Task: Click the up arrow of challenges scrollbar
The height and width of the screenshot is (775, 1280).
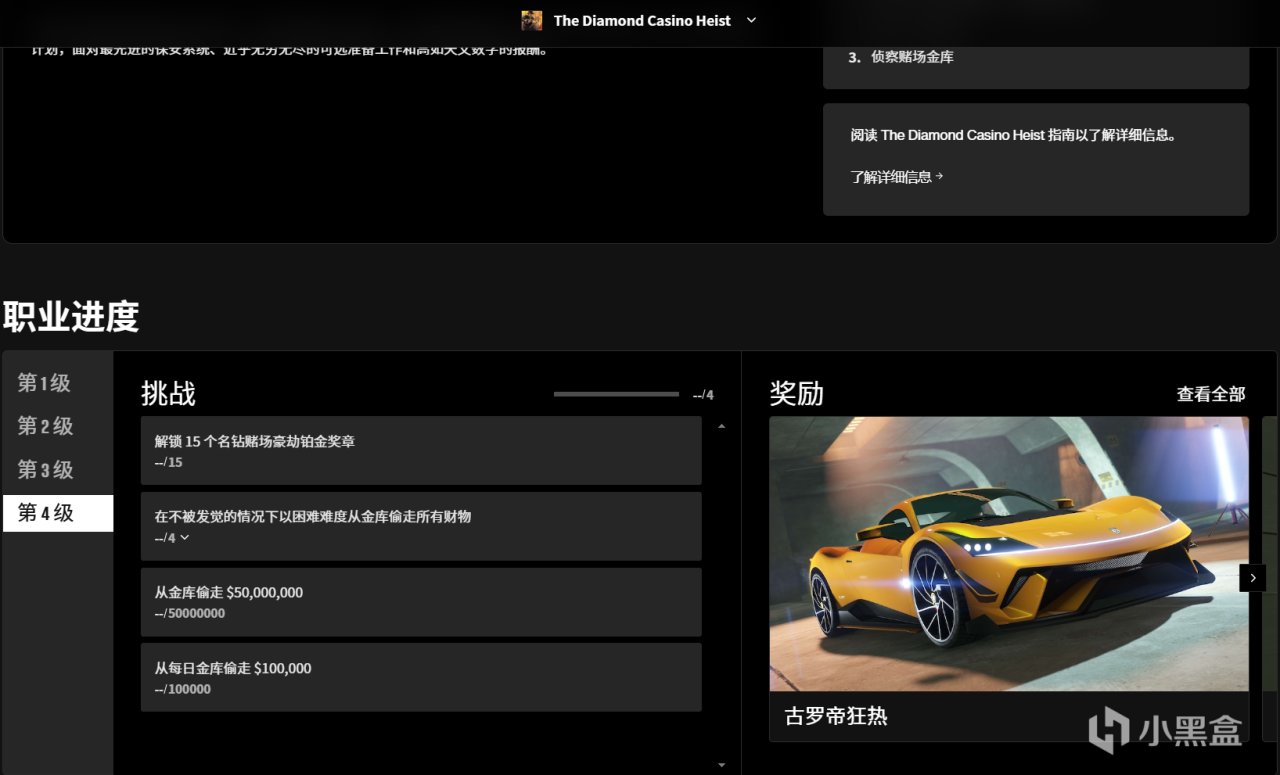Action: click(x=722, y=426)
